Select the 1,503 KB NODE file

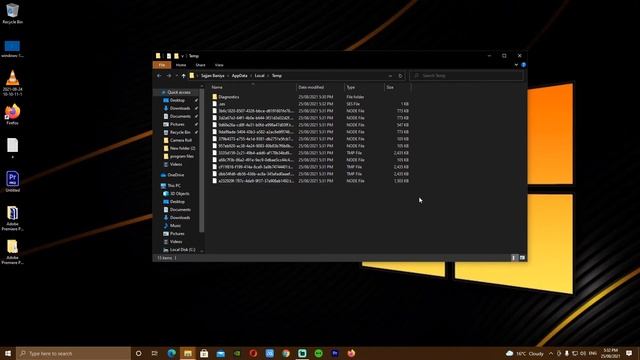(x=310, y=181)
